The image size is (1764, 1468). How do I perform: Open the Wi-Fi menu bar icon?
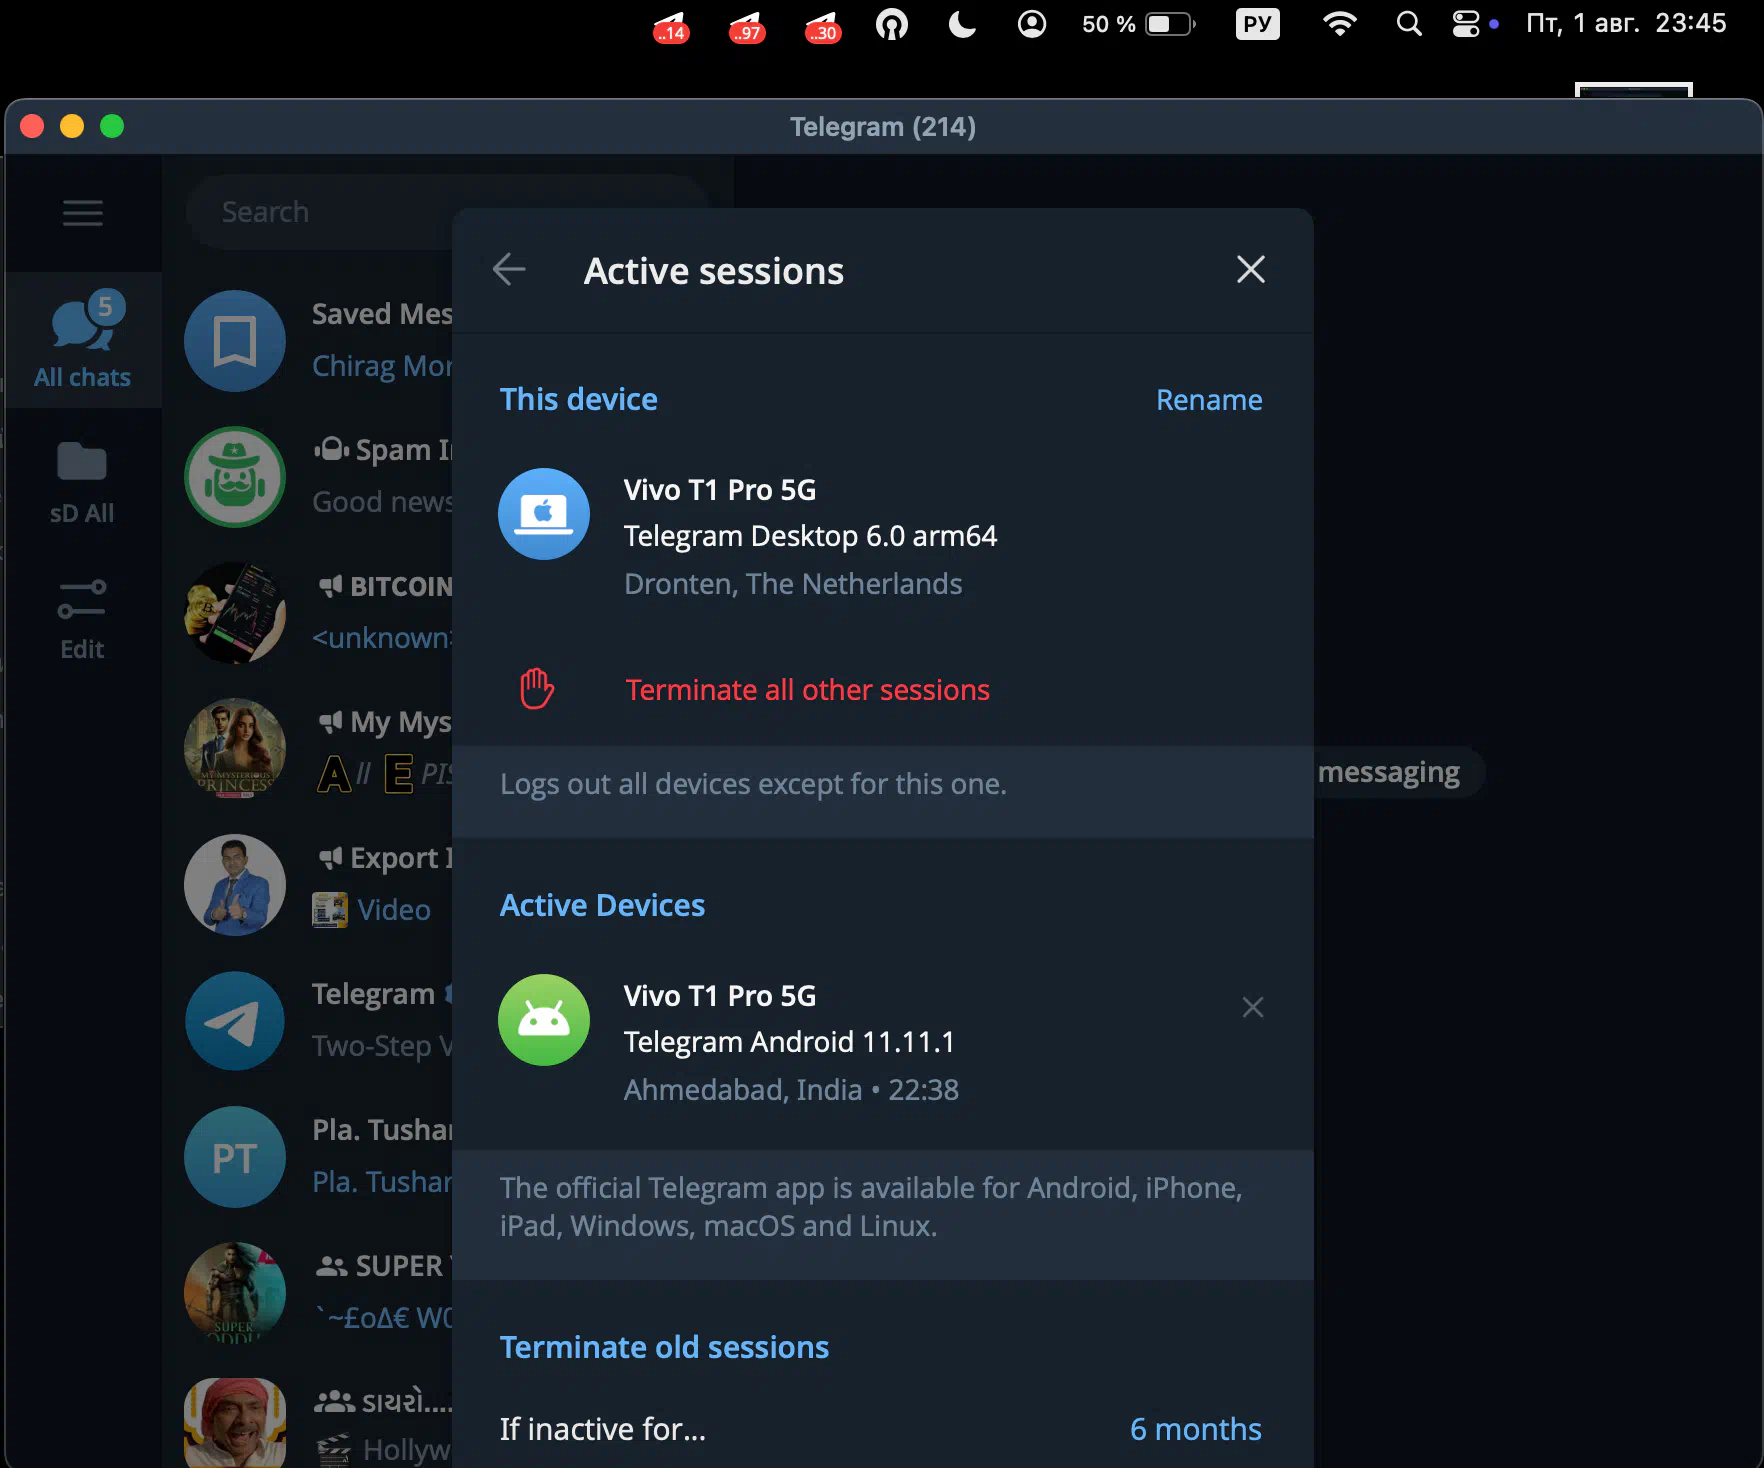coord(1338,24)
